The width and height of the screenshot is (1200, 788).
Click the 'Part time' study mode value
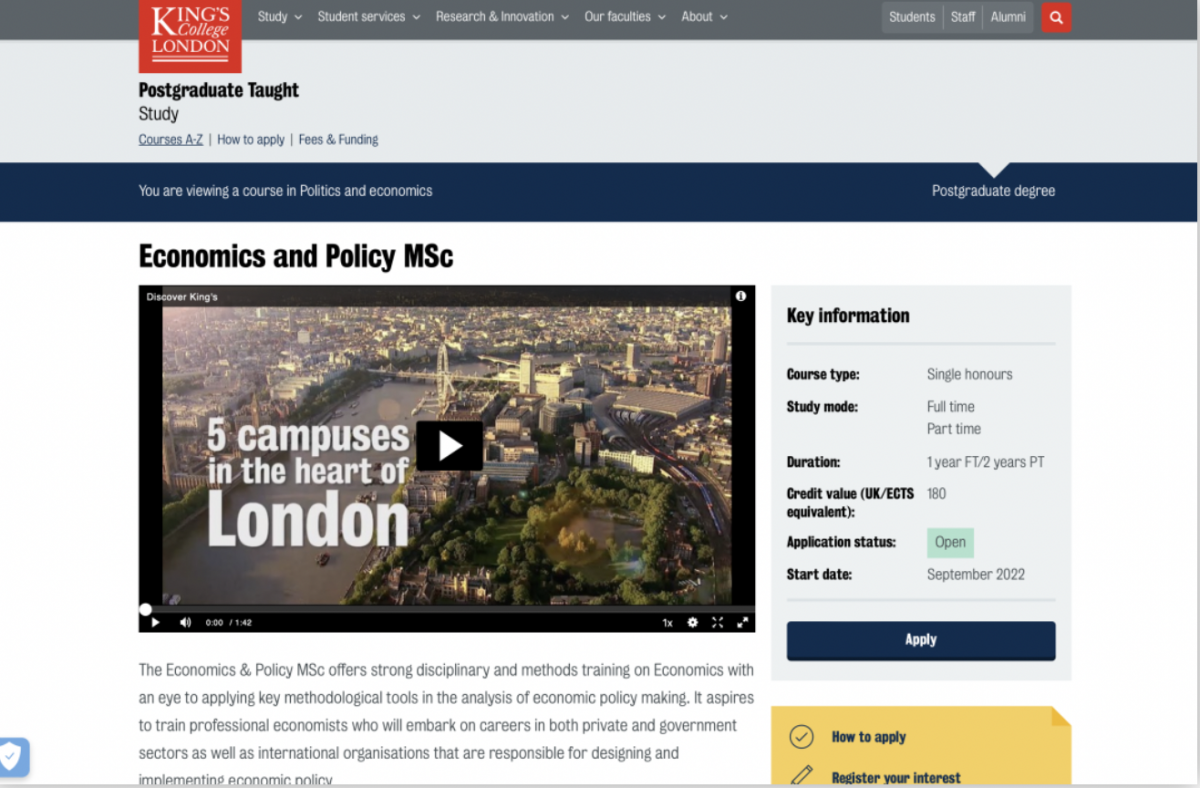[954, 429]
